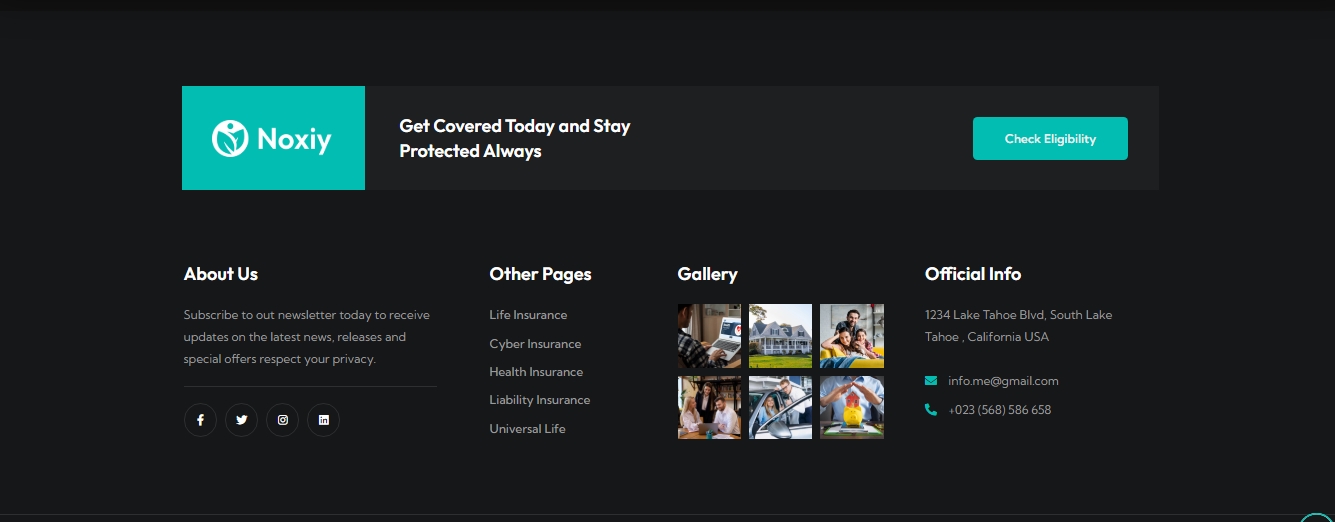Click phone number +023 (568) 586 658
The image size is (1335, 522).
tap(999, 410)
